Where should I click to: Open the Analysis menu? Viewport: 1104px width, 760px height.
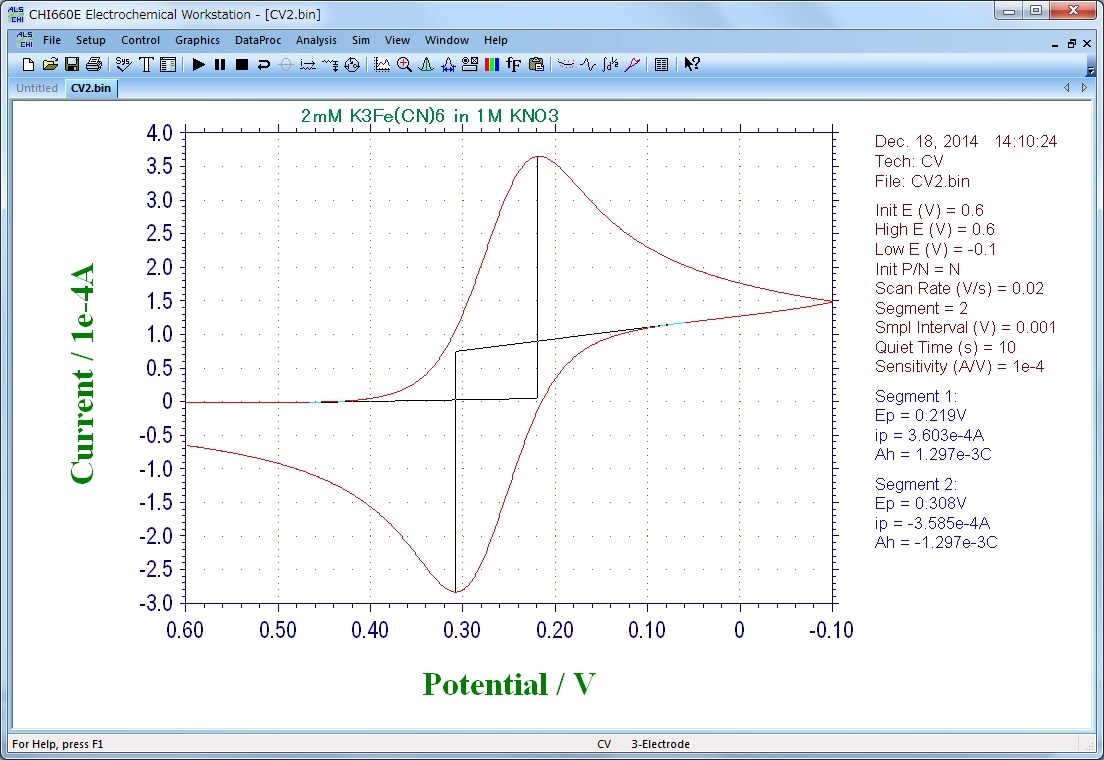[316, 41]
